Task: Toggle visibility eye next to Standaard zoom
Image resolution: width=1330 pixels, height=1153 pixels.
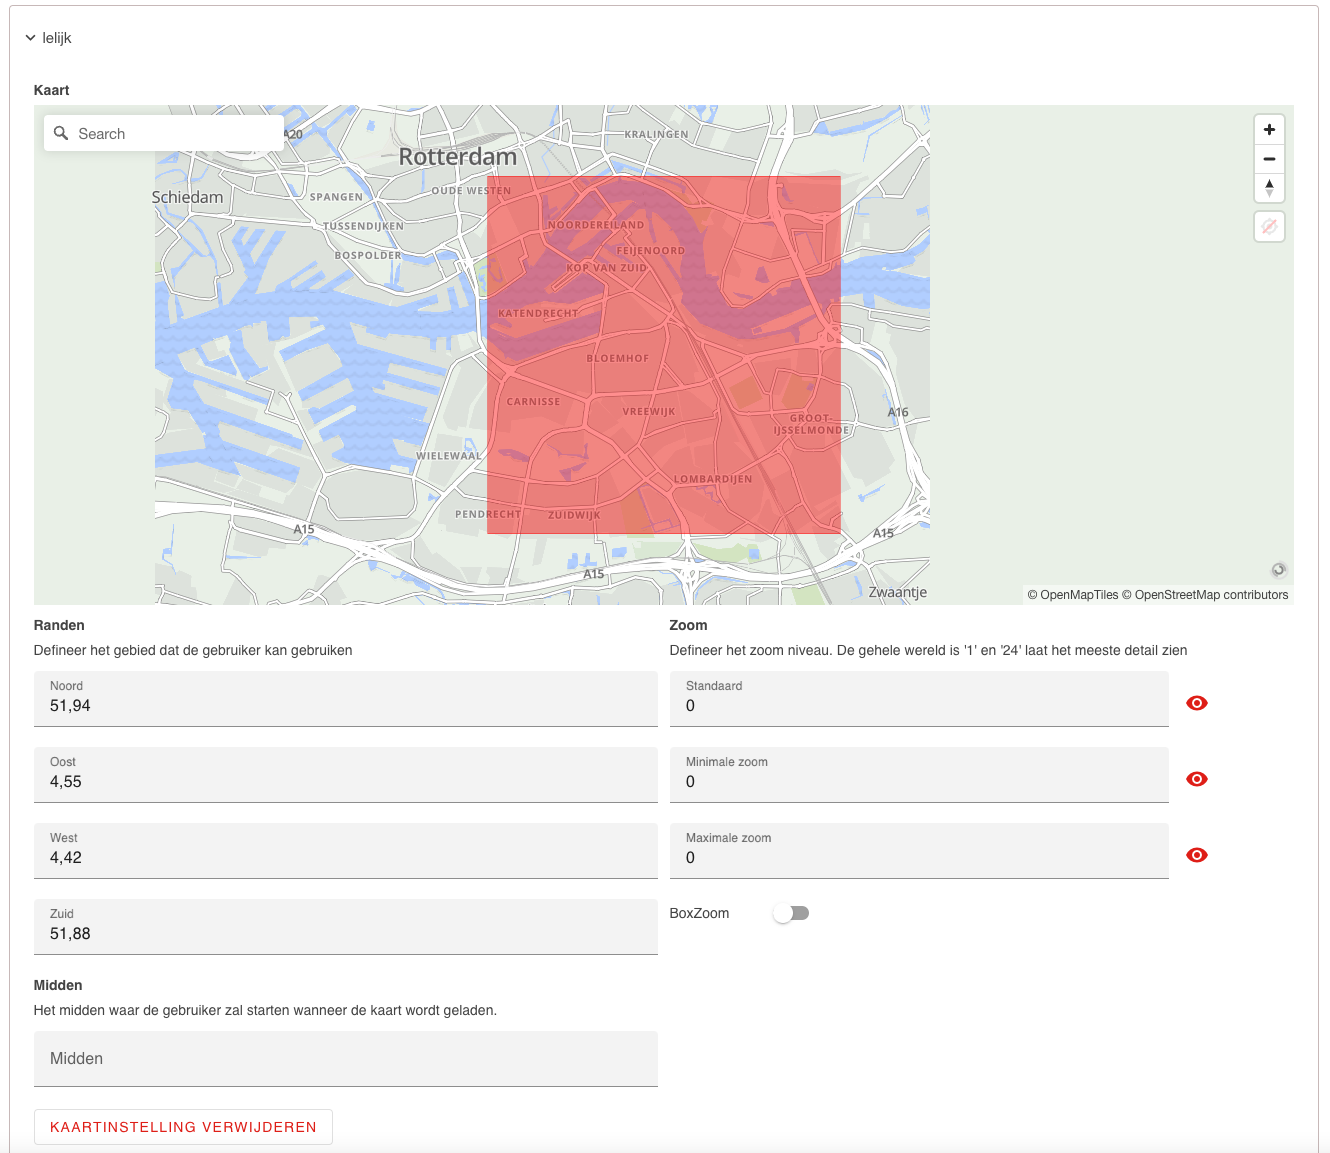Action: [1197, 703]
